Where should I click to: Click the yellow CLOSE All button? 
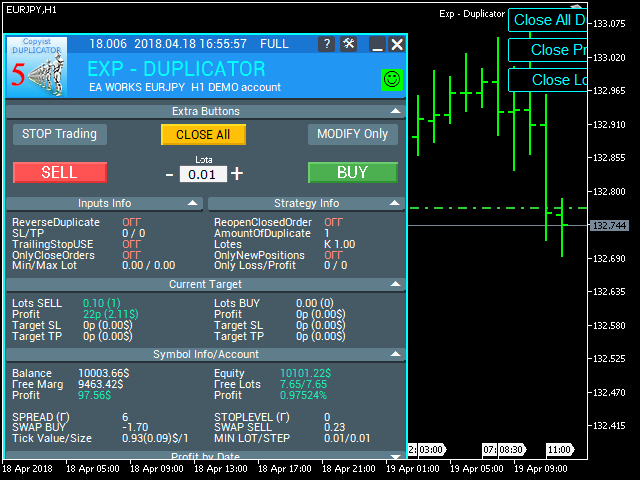[203, 134]
